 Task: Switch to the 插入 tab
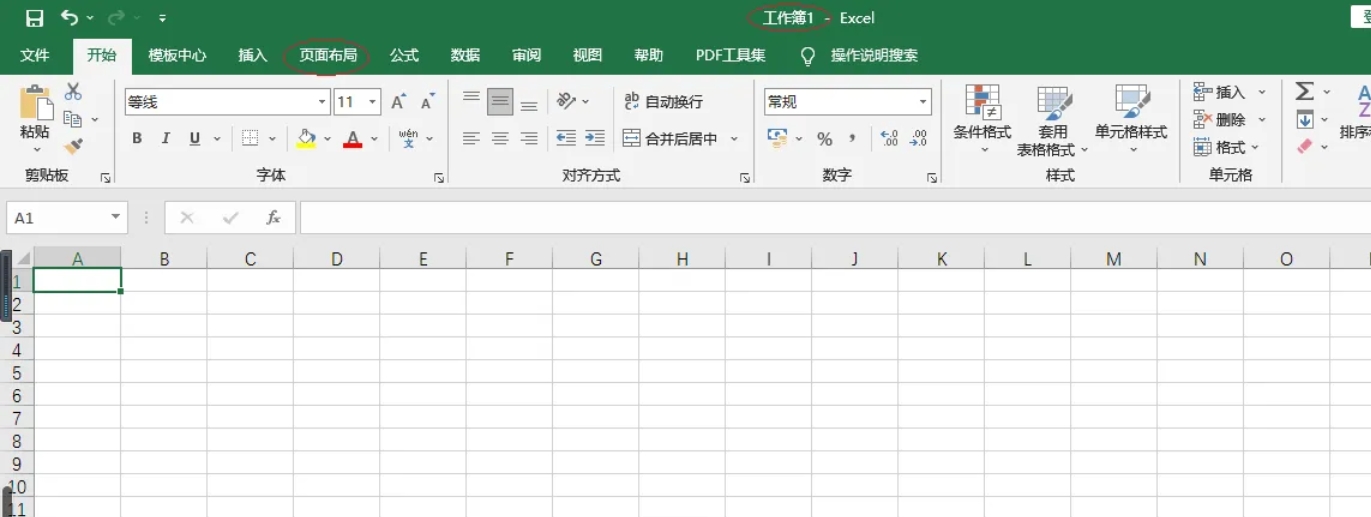point(253,55)
